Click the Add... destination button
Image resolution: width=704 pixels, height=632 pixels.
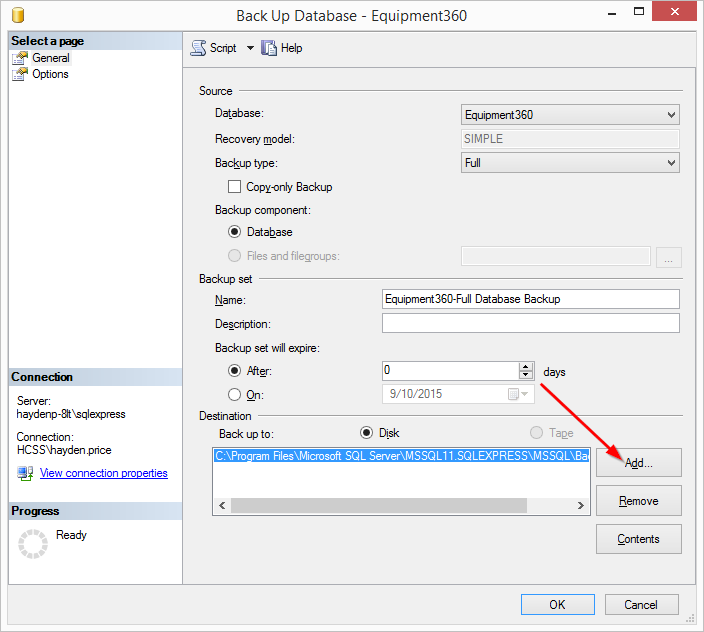(638, 463)
